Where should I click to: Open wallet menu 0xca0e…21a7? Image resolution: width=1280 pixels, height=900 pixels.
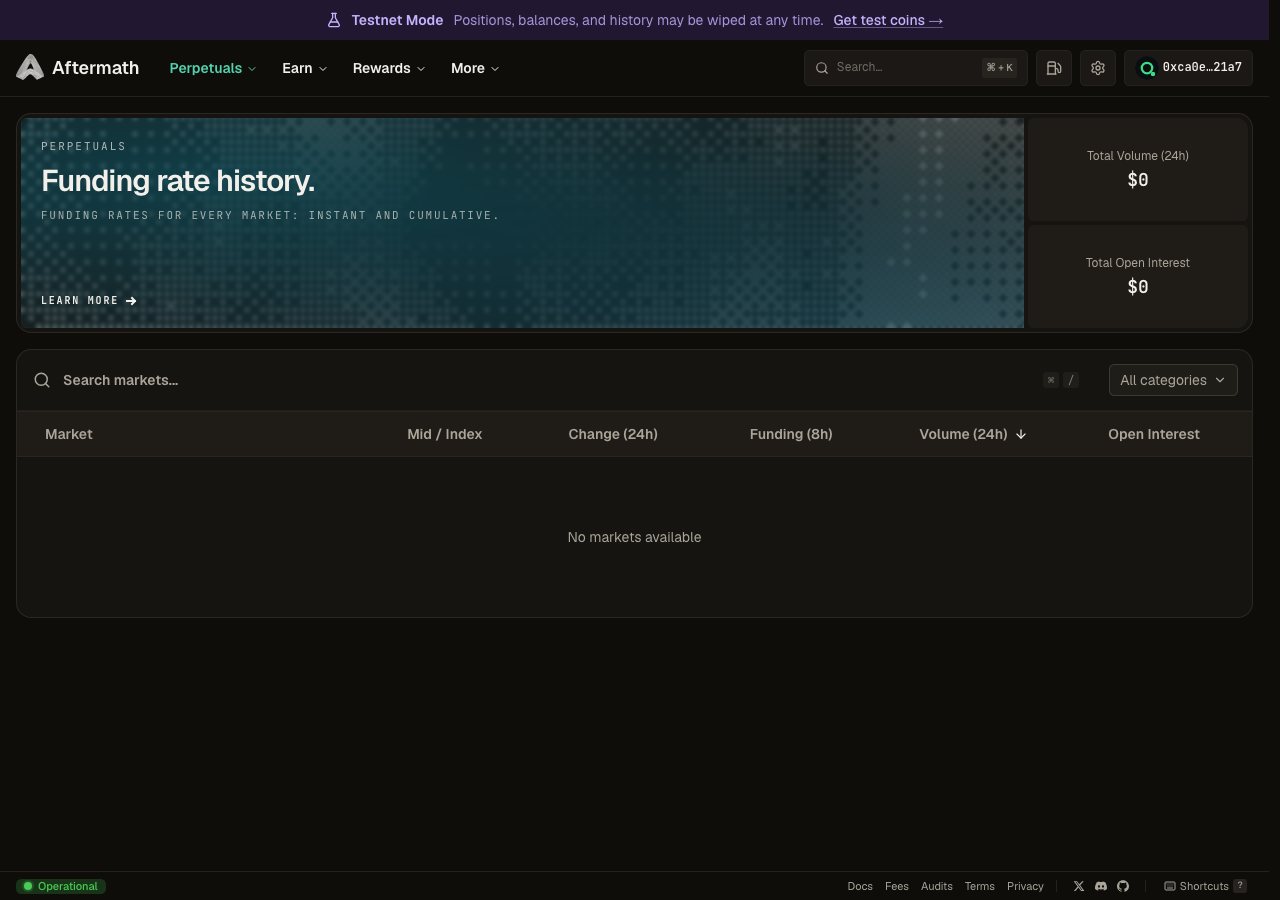1189,68
